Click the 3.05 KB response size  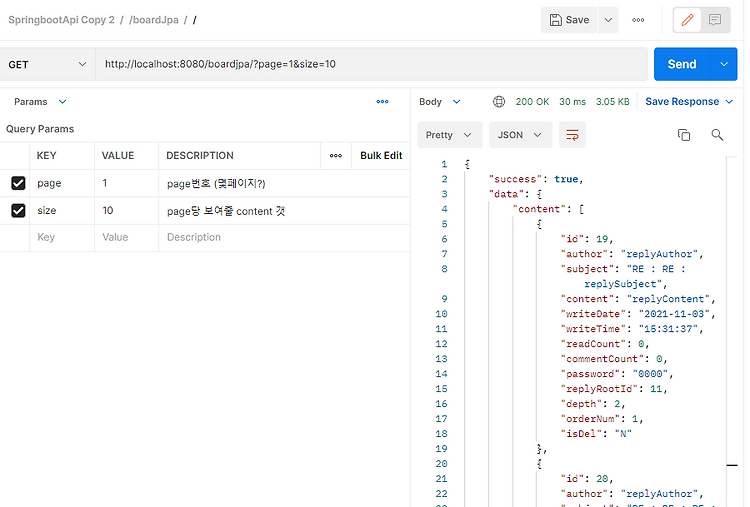pos(613,102)
